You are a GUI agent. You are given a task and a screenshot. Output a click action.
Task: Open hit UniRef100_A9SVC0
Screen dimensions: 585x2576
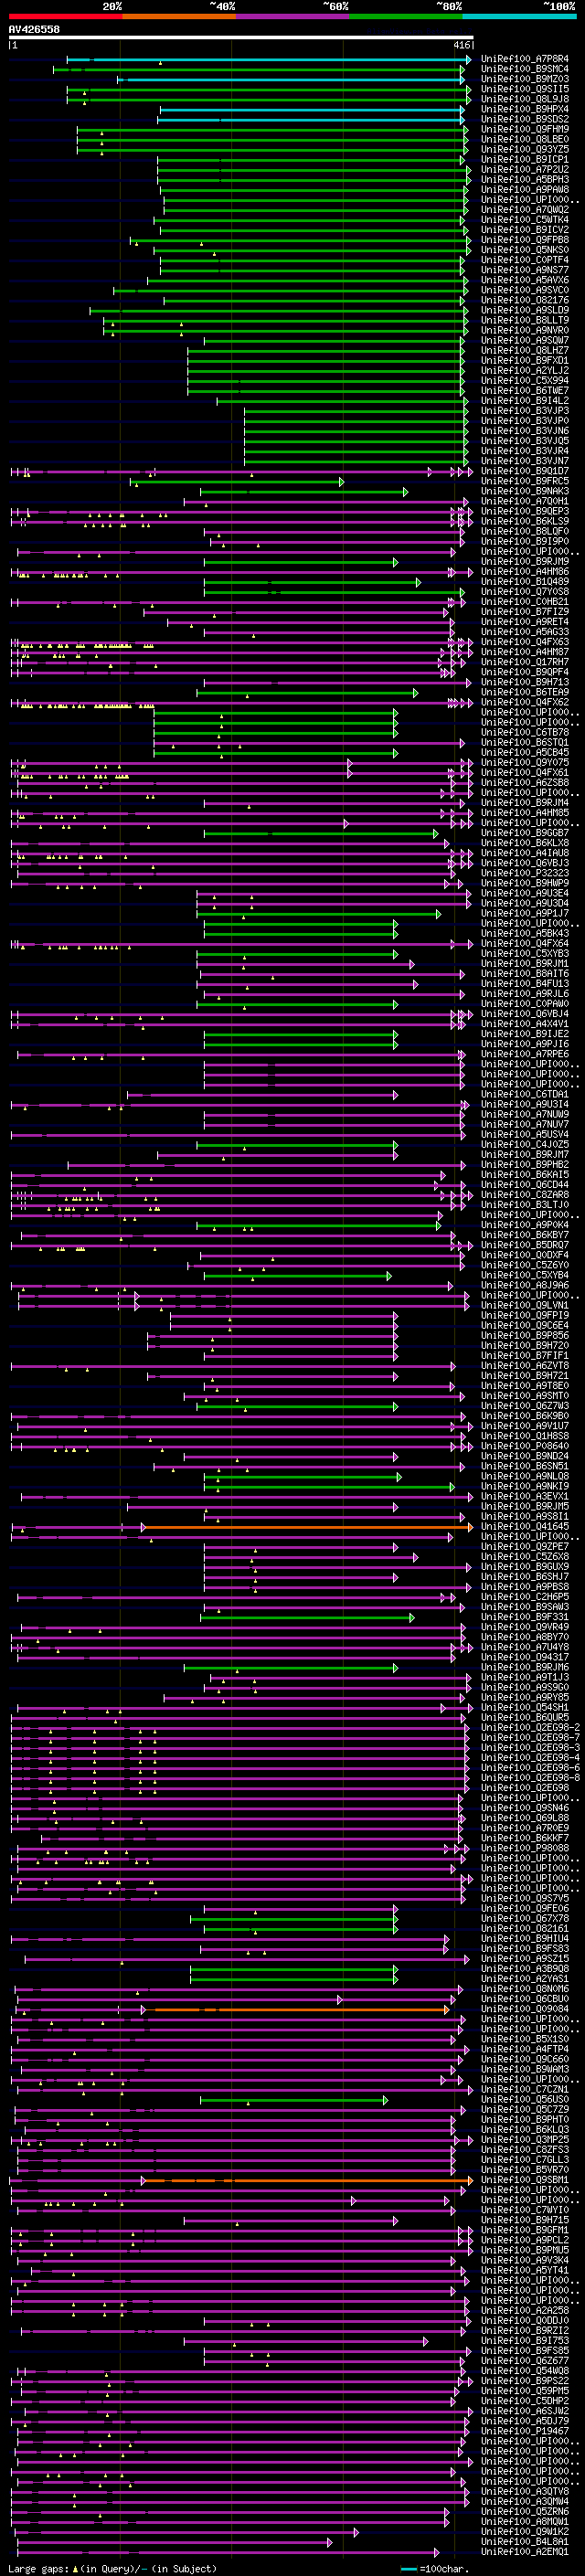pyautogui.click(x=525, y=290)
